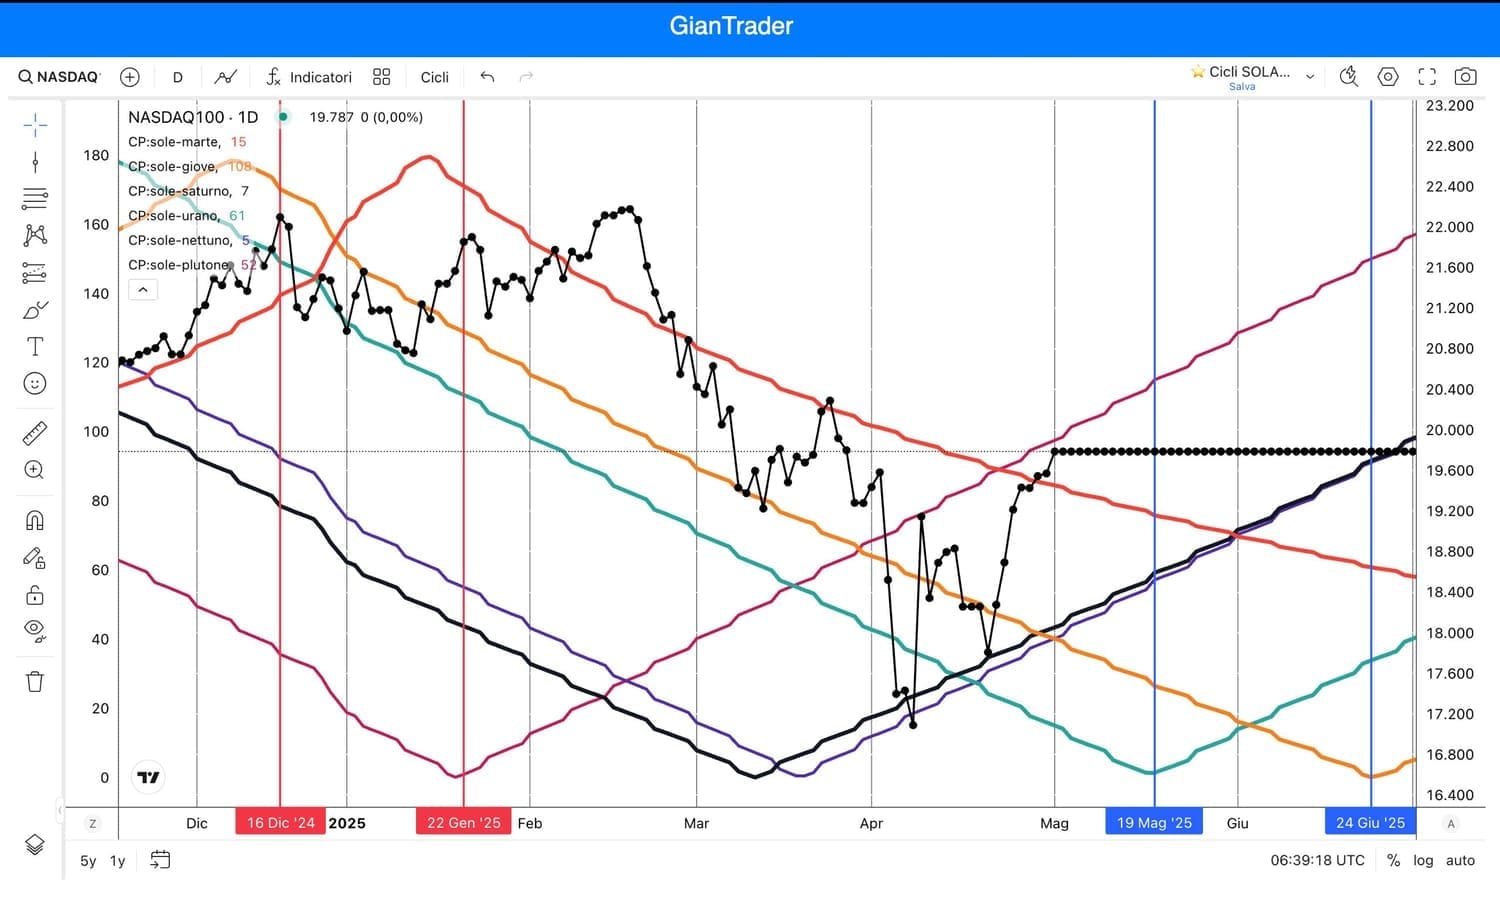1500x906 pixels.
Task: Enter fullscreen mode
Action: click(x=1427, y=77)
